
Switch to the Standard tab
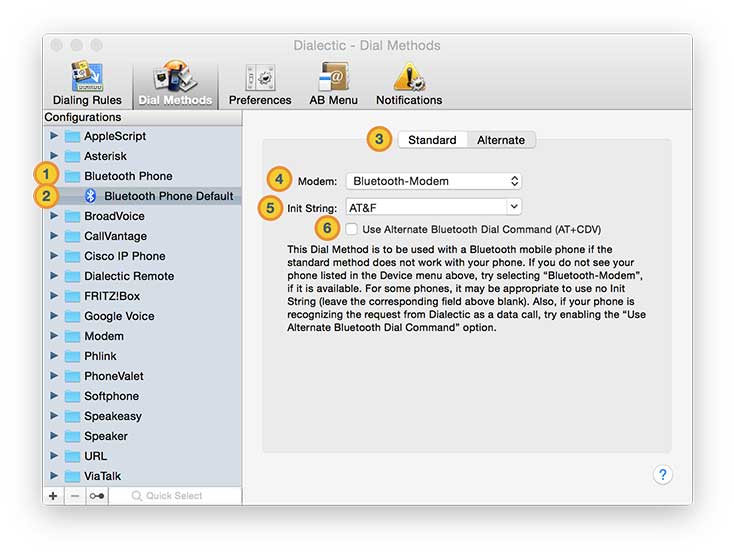pyautogui.click(x=432, y=140)
